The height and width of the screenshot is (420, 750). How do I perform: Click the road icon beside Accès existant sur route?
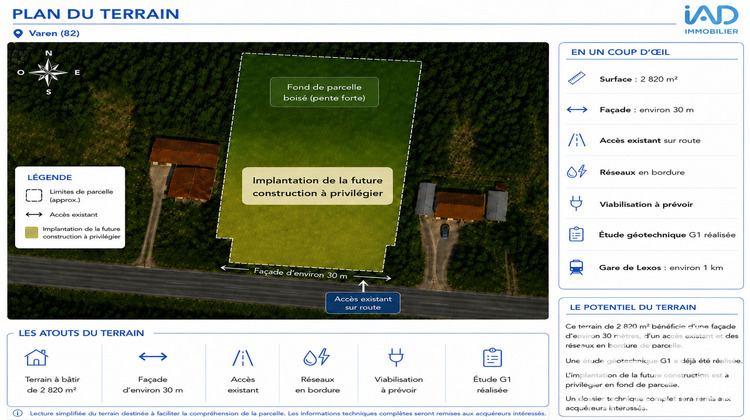tap(577, 140)
